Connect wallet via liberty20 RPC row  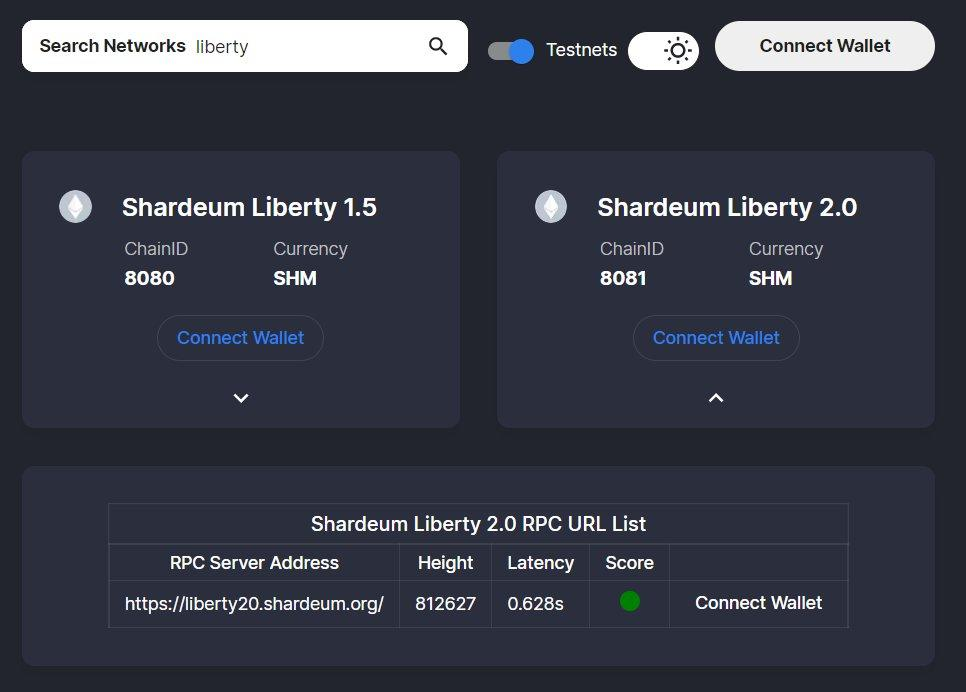pyautogui.click(x=758, y=603)
